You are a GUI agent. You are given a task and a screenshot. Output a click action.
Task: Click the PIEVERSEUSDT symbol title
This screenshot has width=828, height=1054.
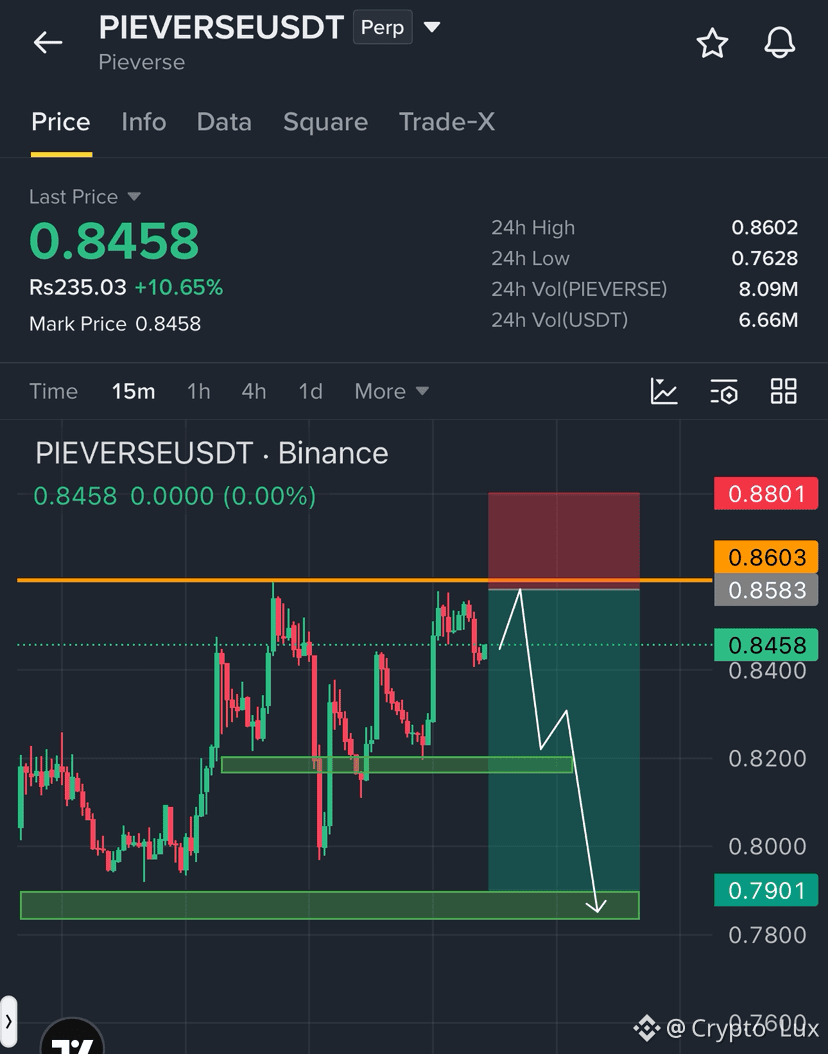coord(221,28)
